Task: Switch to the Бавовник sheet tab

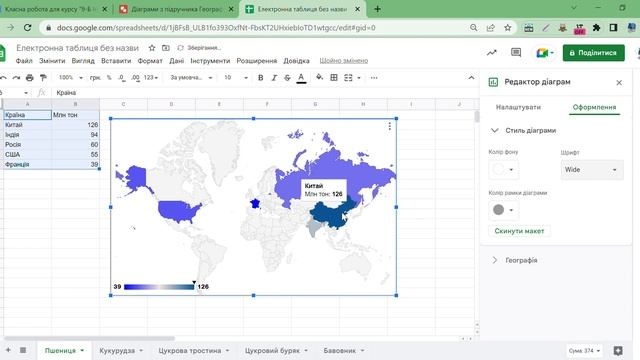Action: 344,351
